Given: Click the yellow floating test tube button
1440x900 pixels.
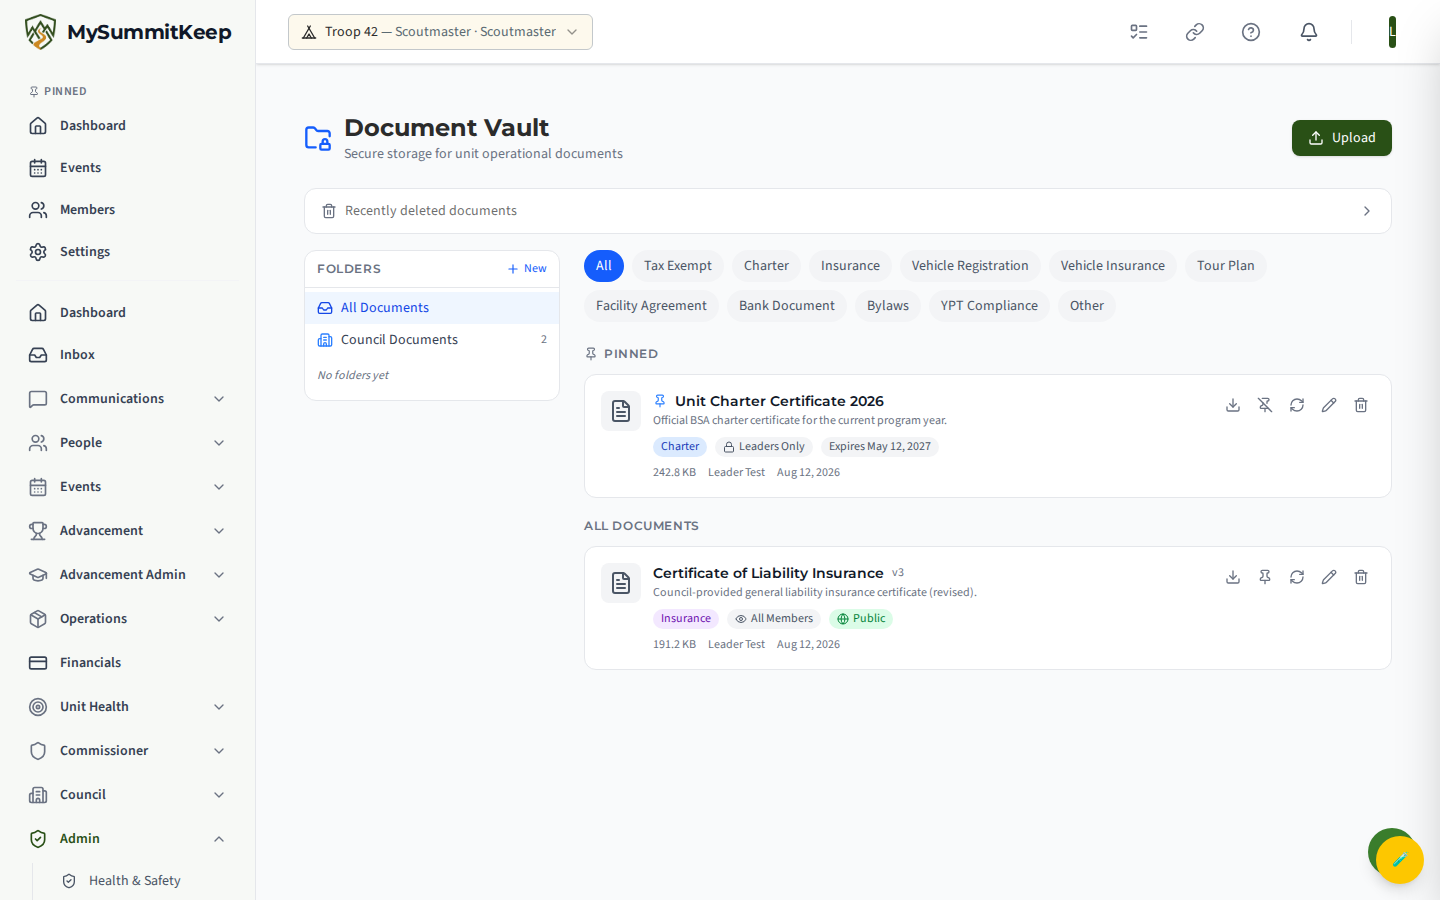Looking at the screenshot, I should 1400,860.
